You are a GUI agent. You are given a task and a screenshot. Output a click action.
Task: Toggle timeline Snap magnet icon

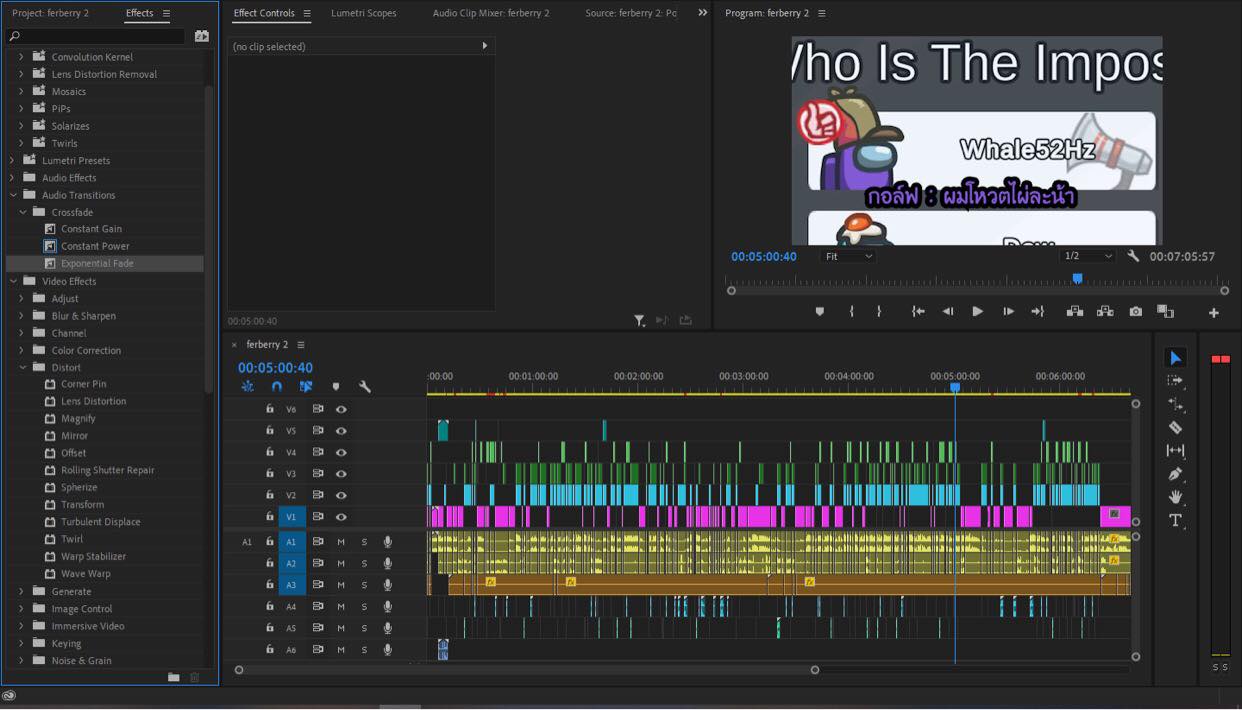pyautogui.click(x=277, y=386)
